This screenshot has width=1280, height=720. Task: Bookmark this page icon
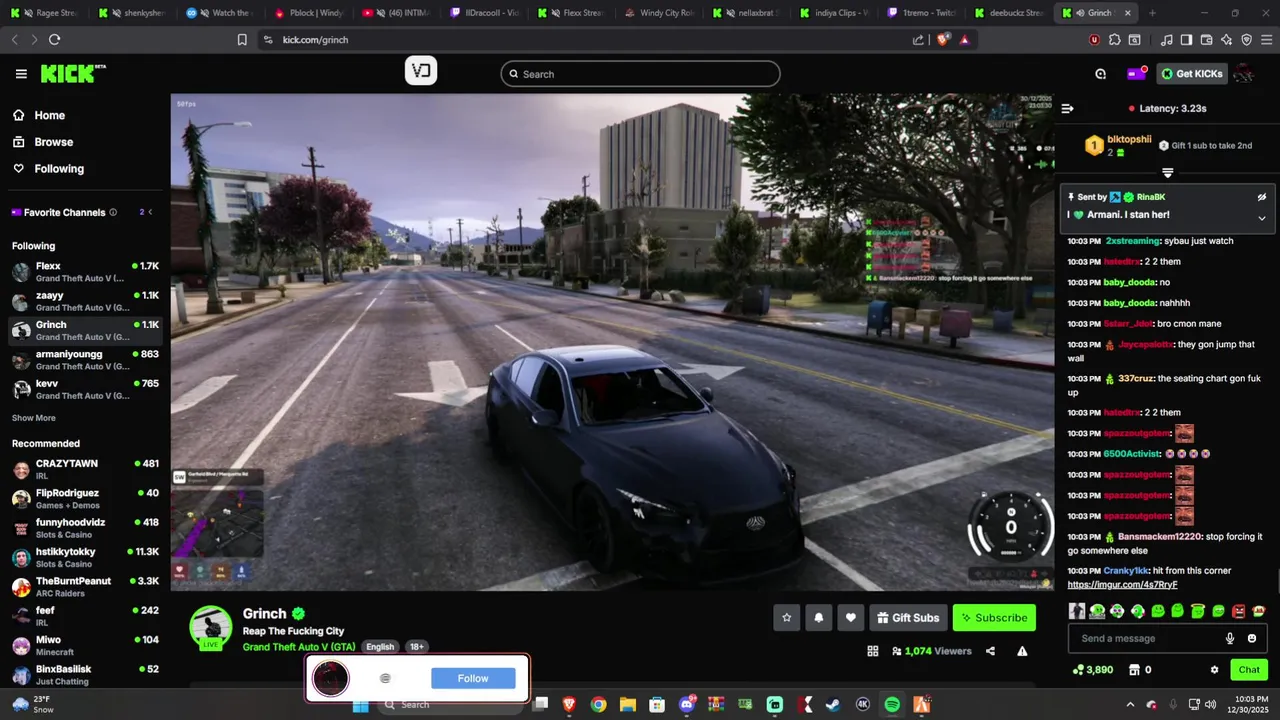click(x=242, y=40)
